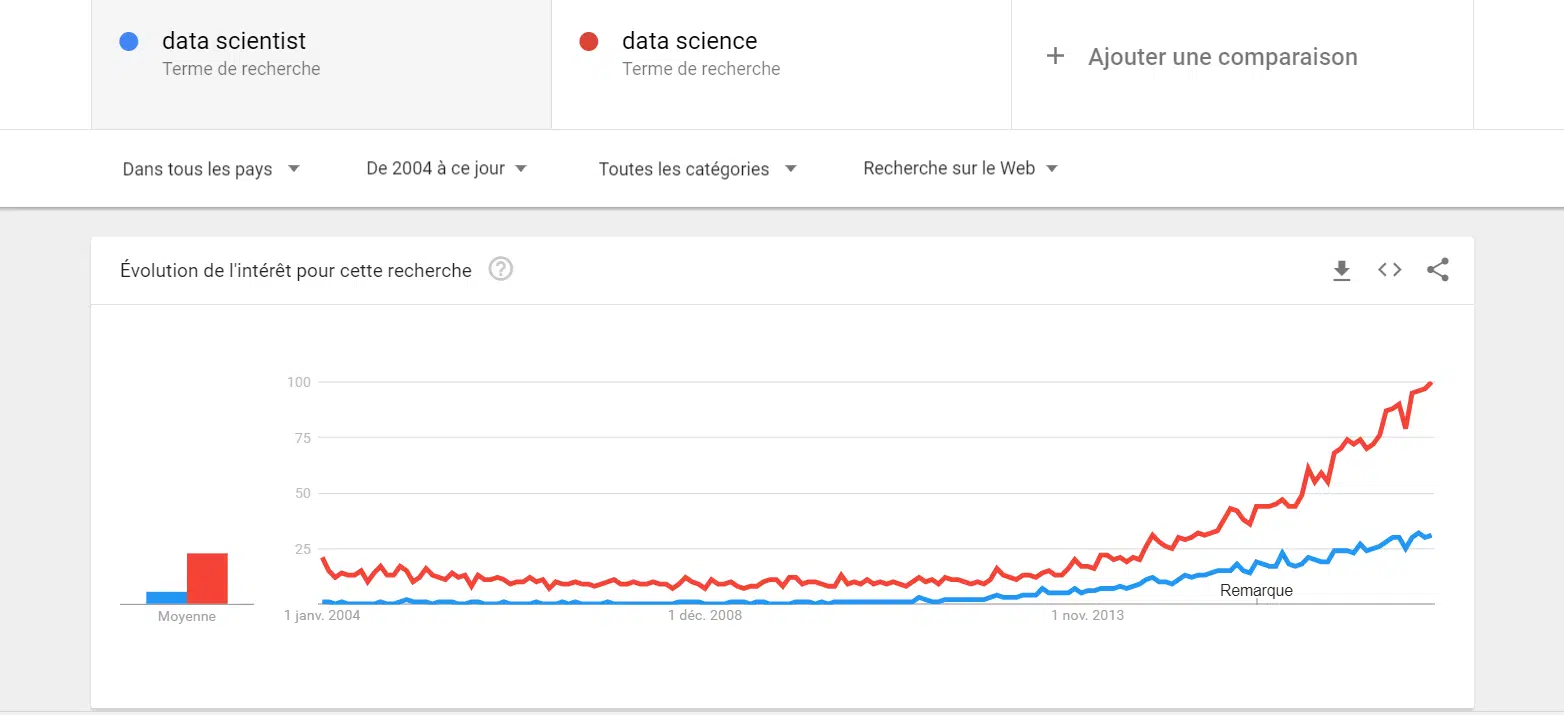Open the 'Toutes les catégories' dropdown
Image resolution: width=1564 pixels, height=715 pixels.
point(697,169)
